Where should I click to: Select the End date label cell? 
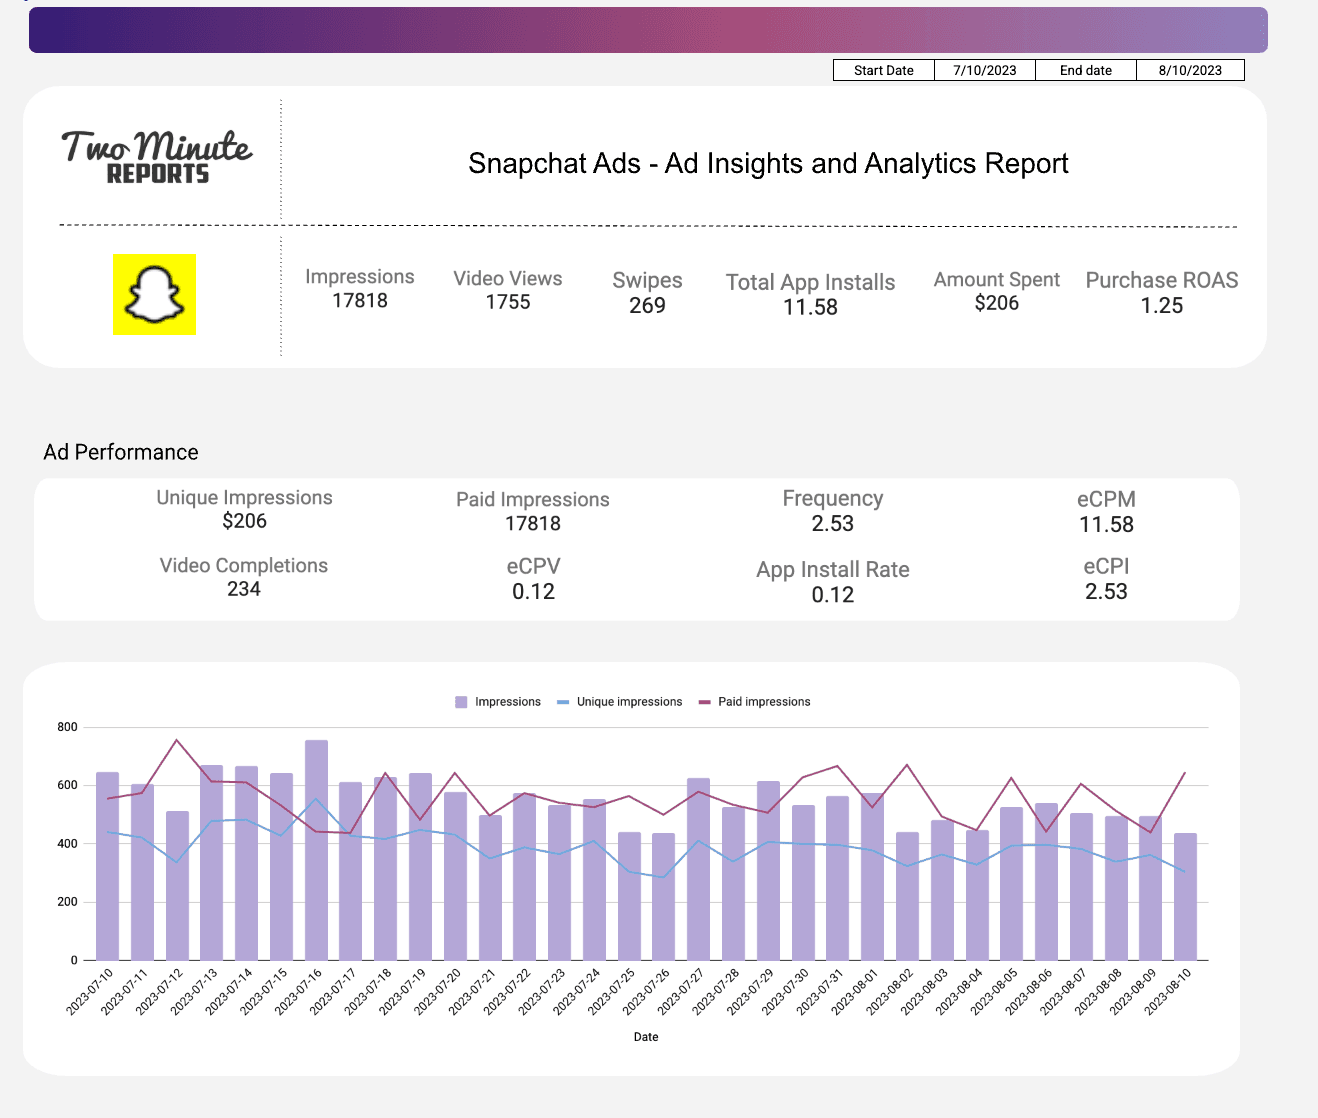pos(1085,70)
